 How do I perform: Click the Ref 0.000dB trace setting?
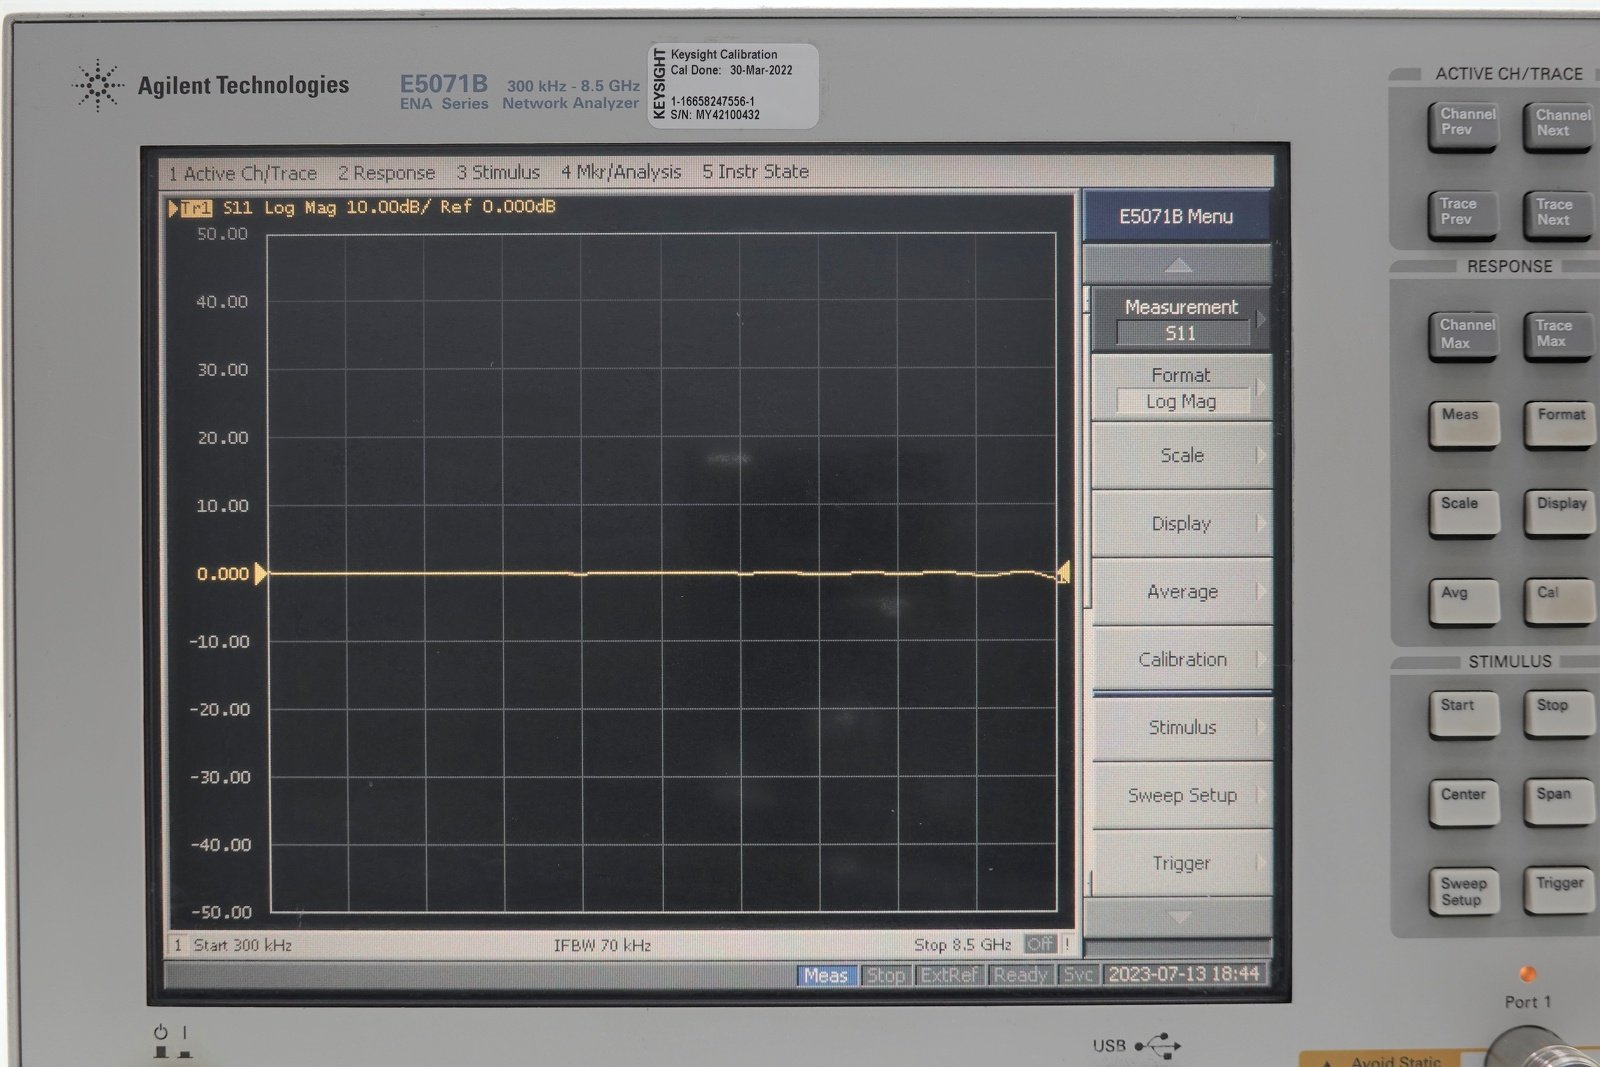point(497,207)
